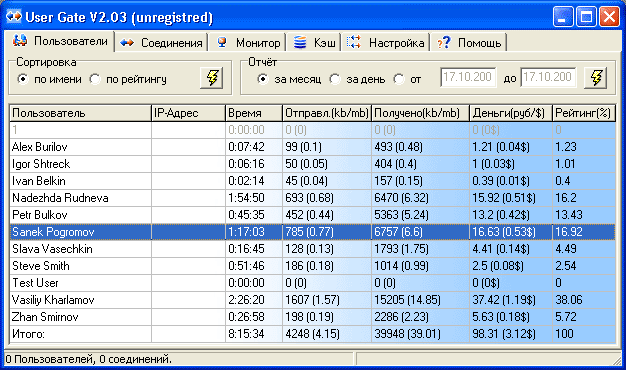Click rating value 5.72
626x370 pixels.
(566, 317)
